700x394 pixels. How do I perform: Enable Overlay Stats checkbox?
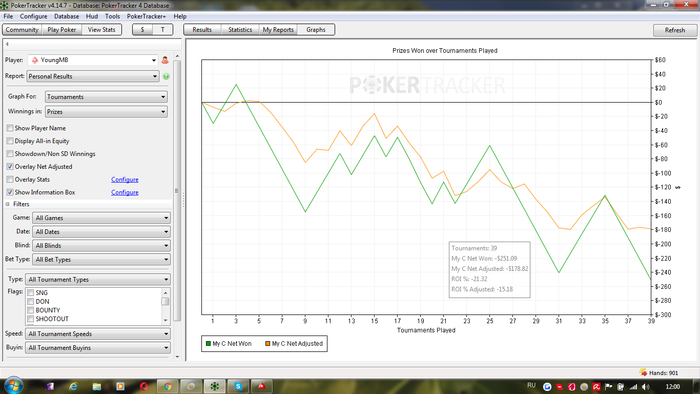[10, 179]
